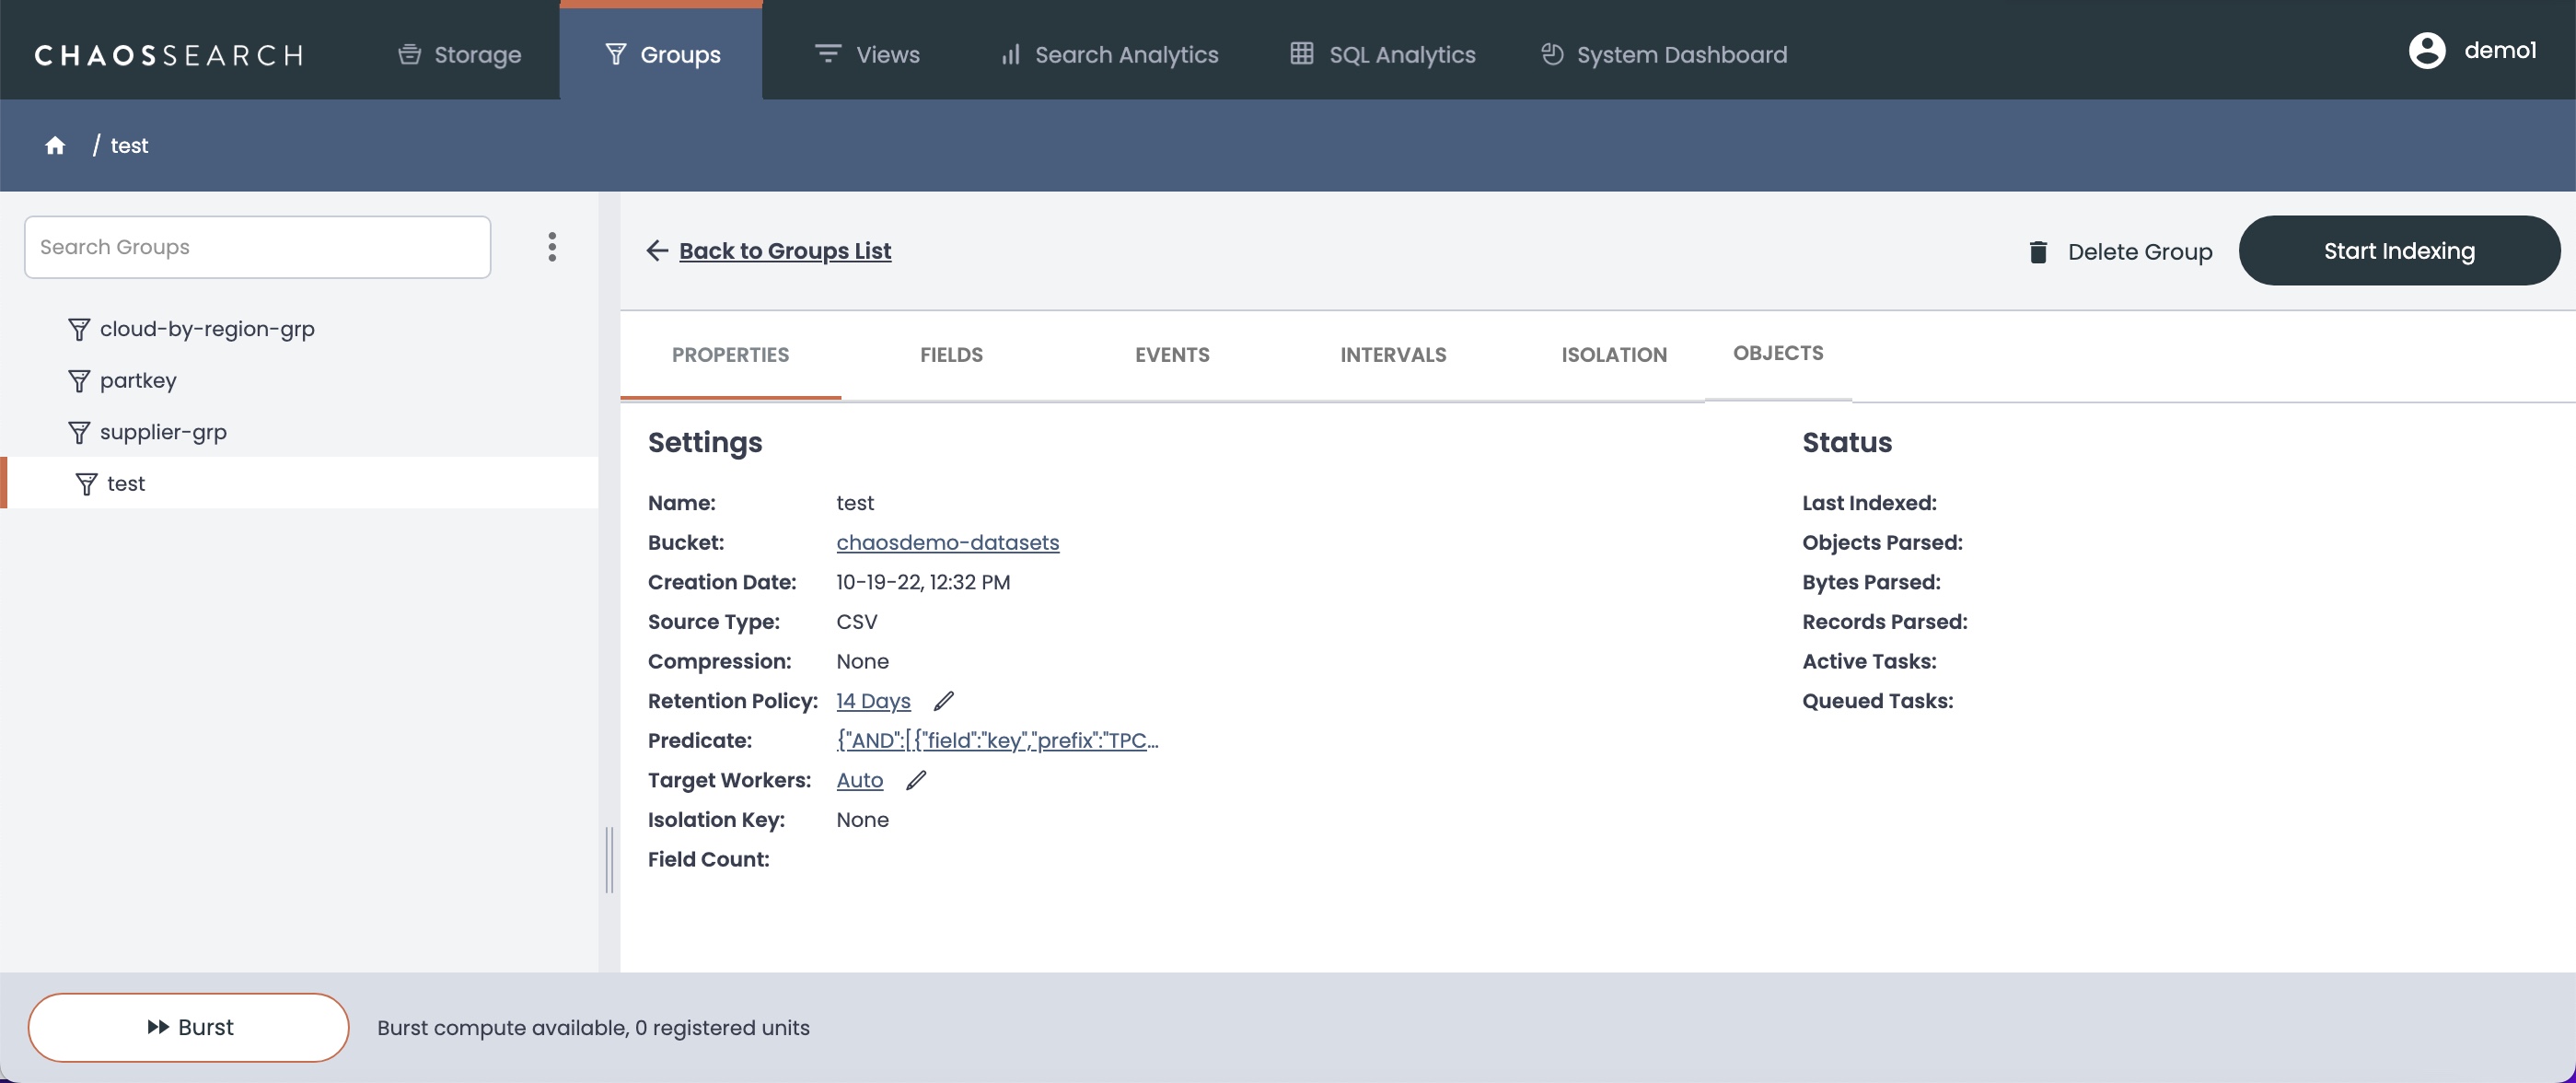
Task: Click the home icon in breadcrumb
Action: coord(55,146)
